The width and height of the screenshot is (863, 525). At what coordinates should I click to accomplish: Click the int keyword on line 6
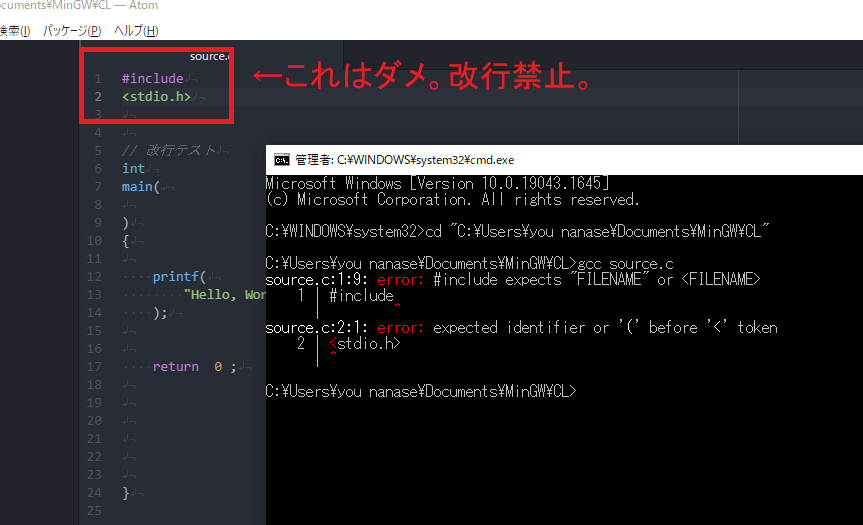pos(133,168)
